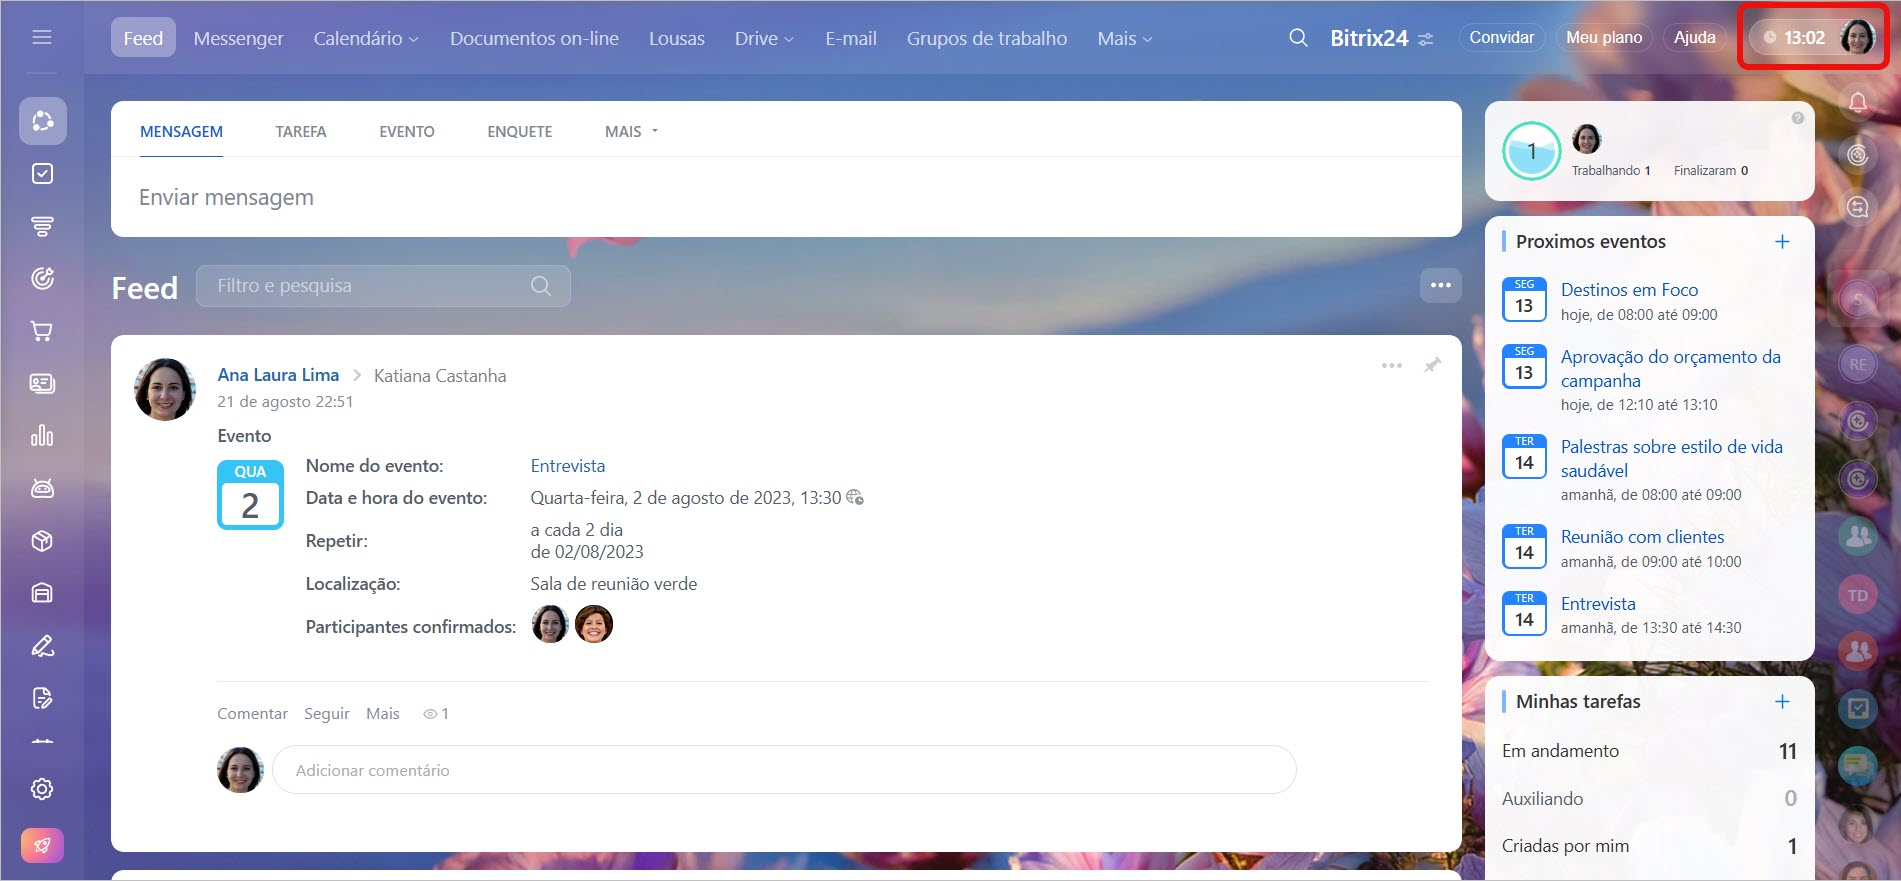The image size is (1901, 881).
Task: Click the Convidar button
Action: click(x=1501, y=38)
